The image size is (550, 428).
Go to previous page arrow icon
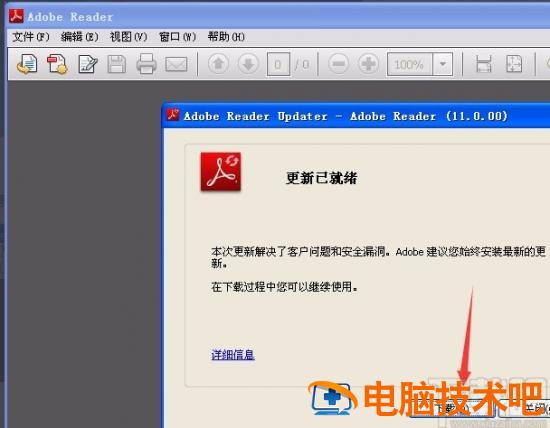point(219,64)
